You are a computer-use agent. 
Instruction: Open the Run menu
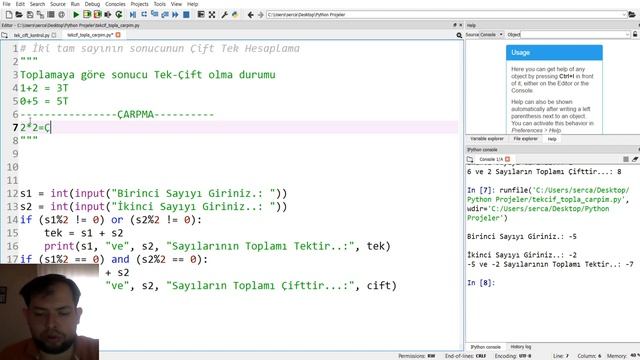(75, 4)
